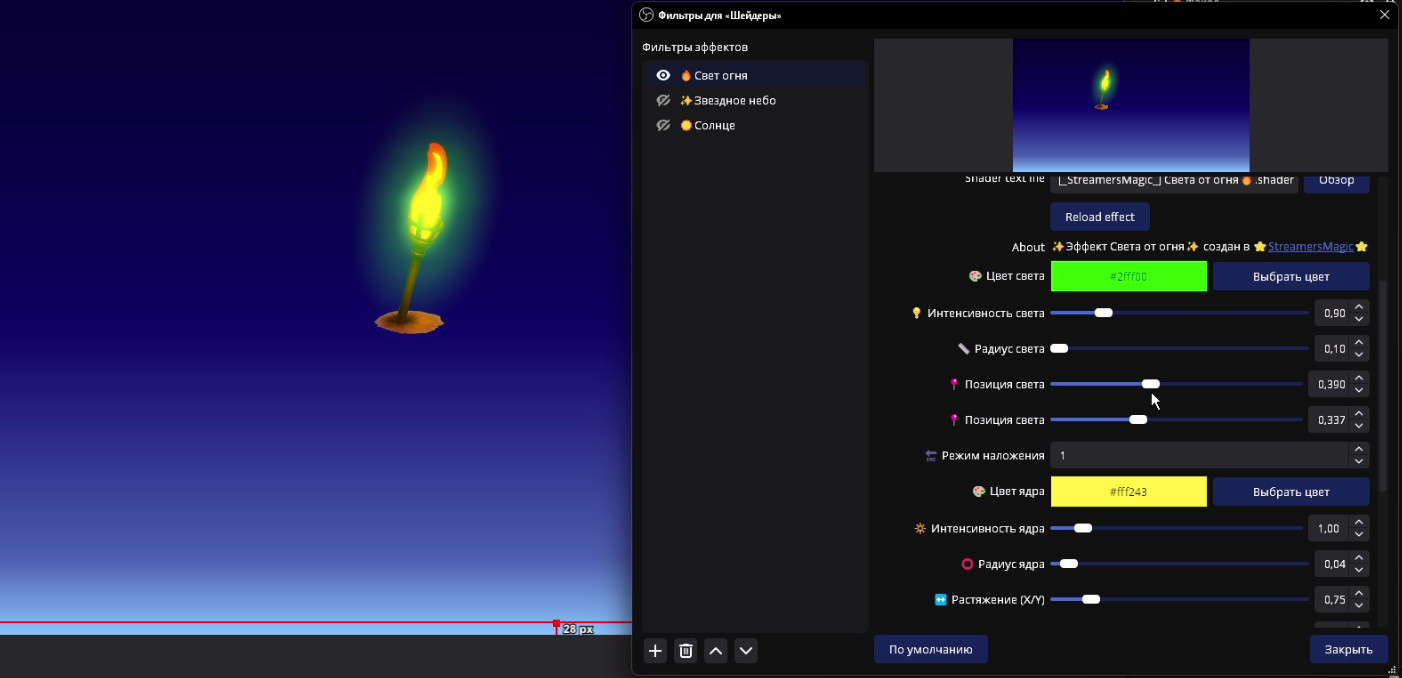
Task: Increase Режим наложения value with up arrow
Action: point(1359,450)
